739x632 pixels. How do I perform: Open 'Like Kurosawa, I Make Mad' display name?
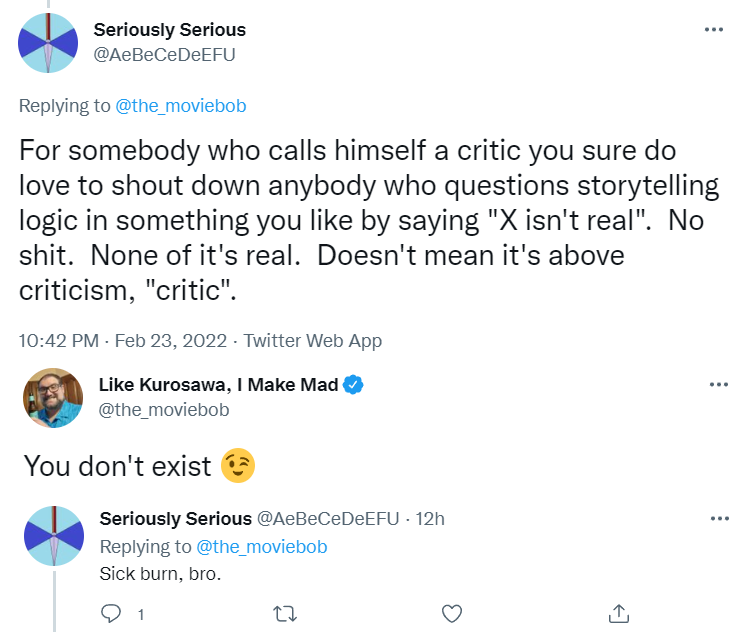[218, 385]
